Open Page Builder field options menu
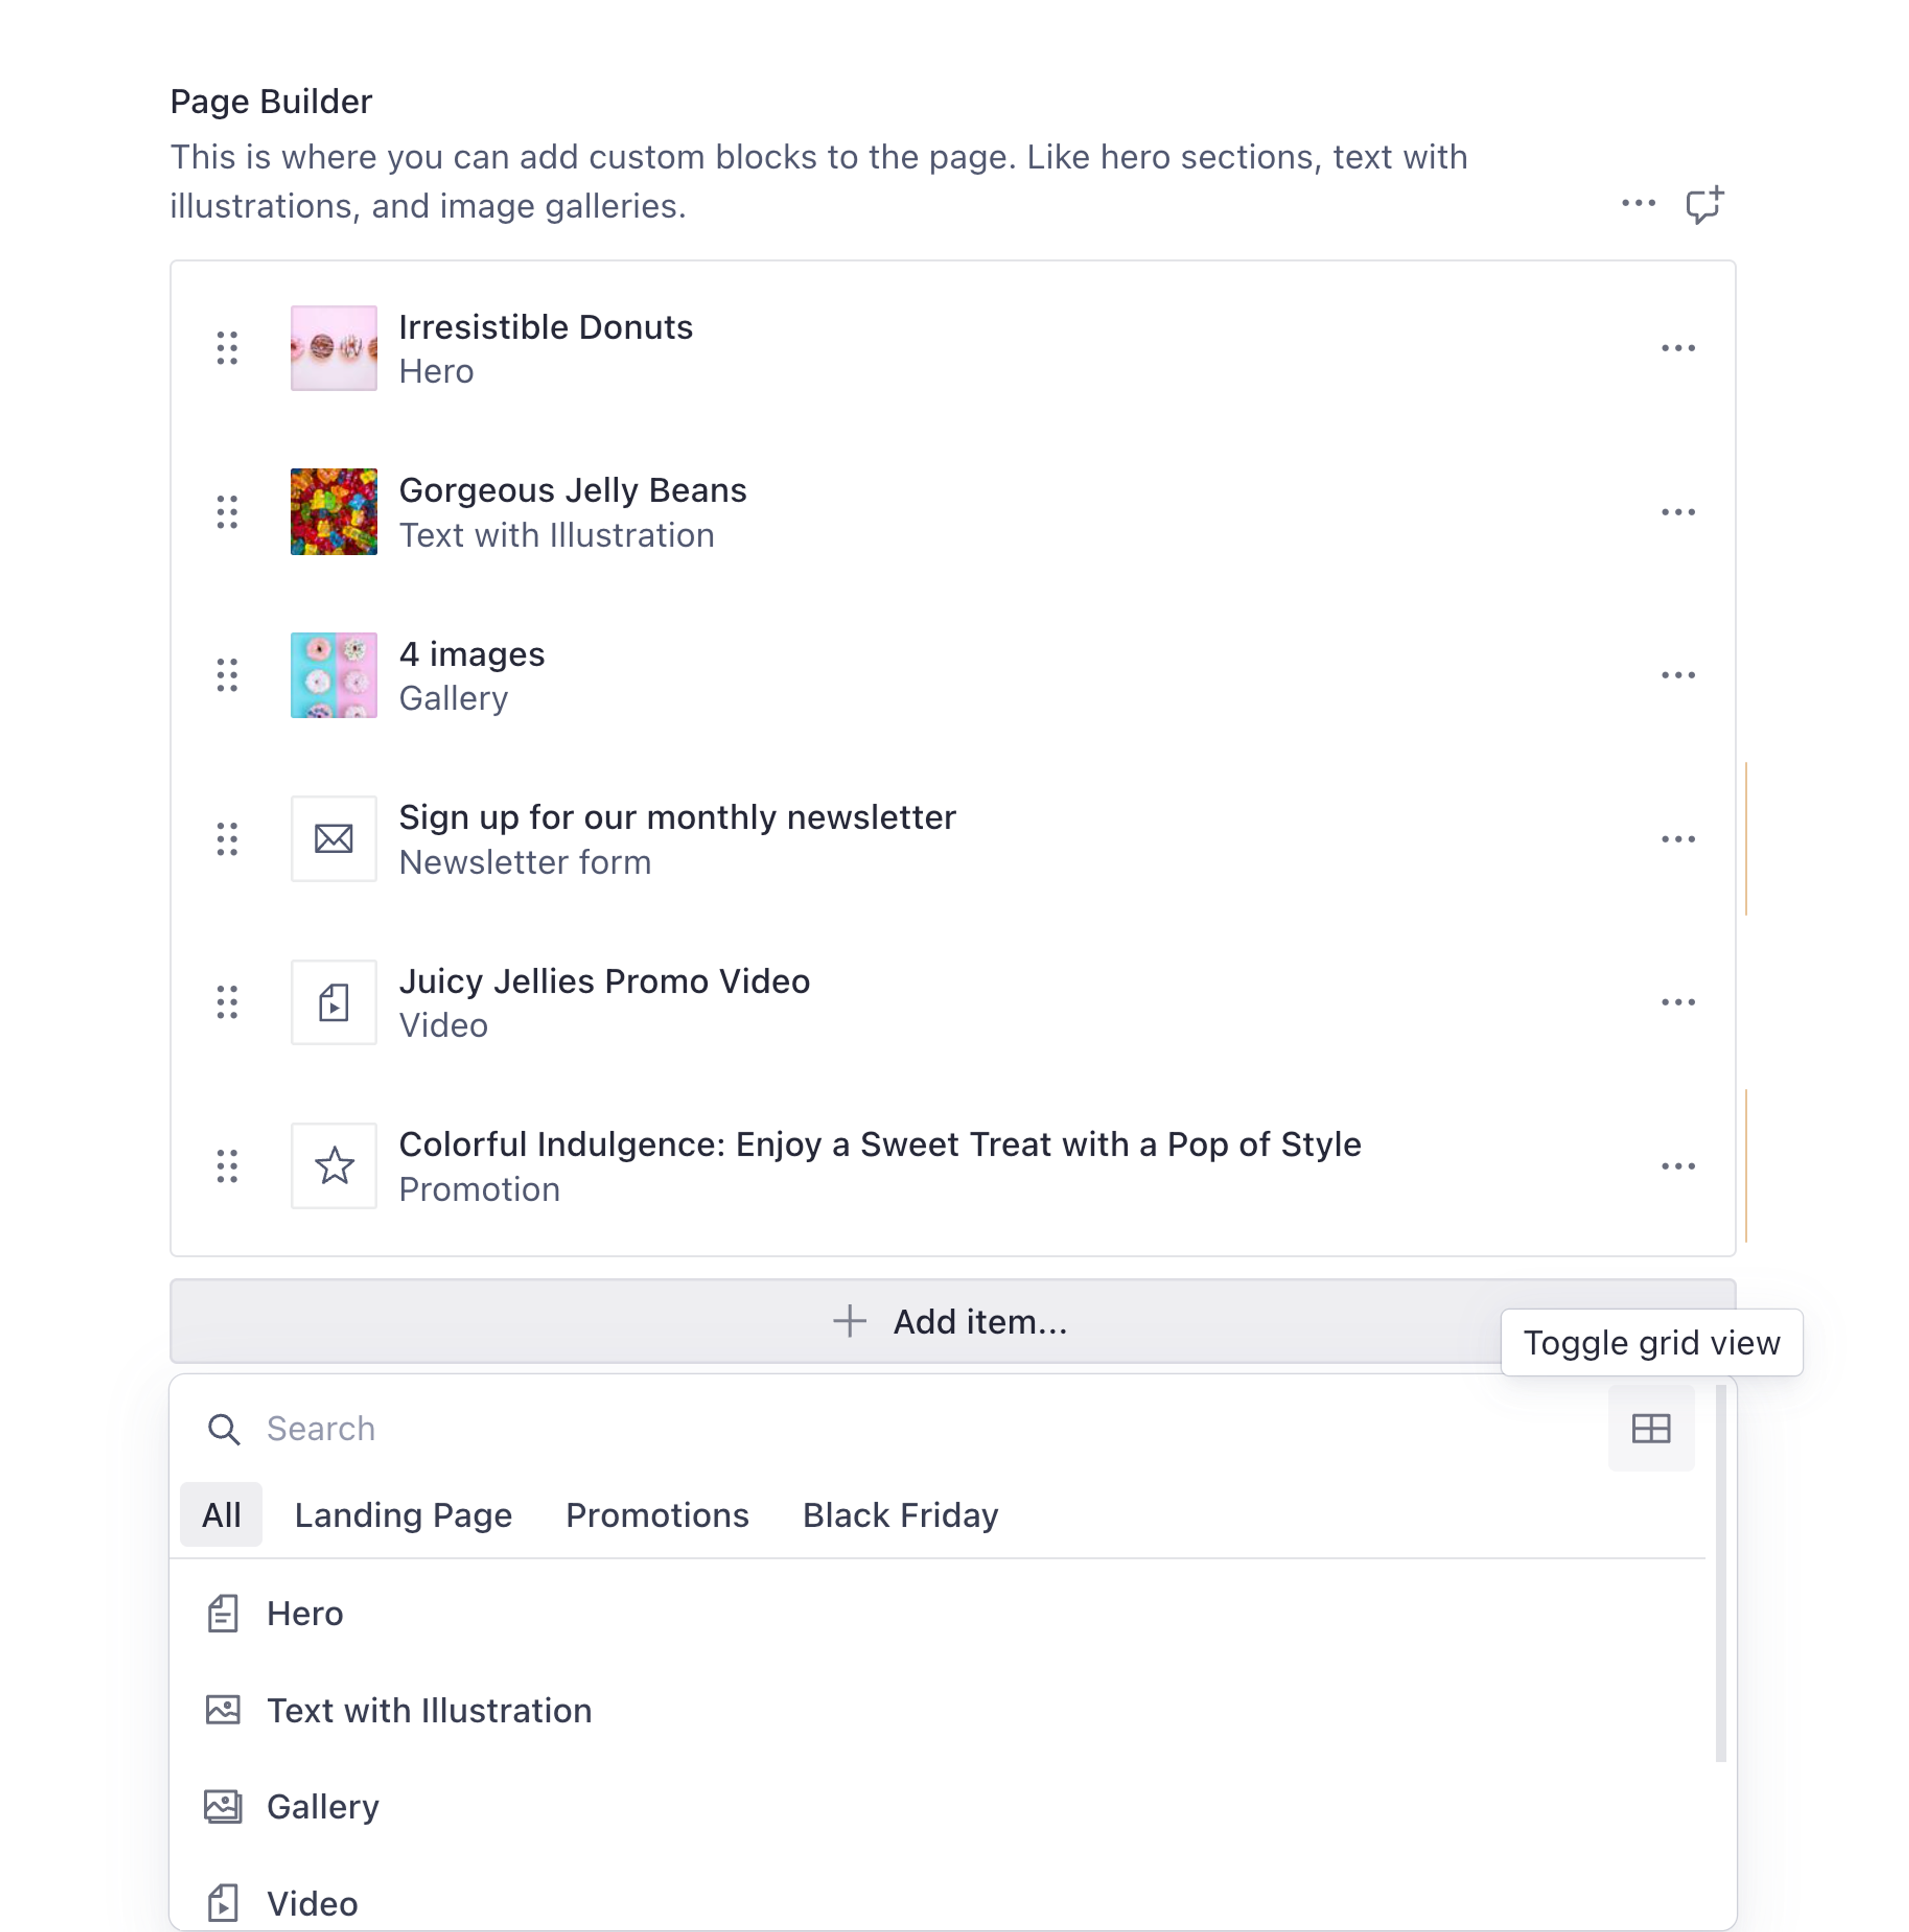 pos(1638,204)
